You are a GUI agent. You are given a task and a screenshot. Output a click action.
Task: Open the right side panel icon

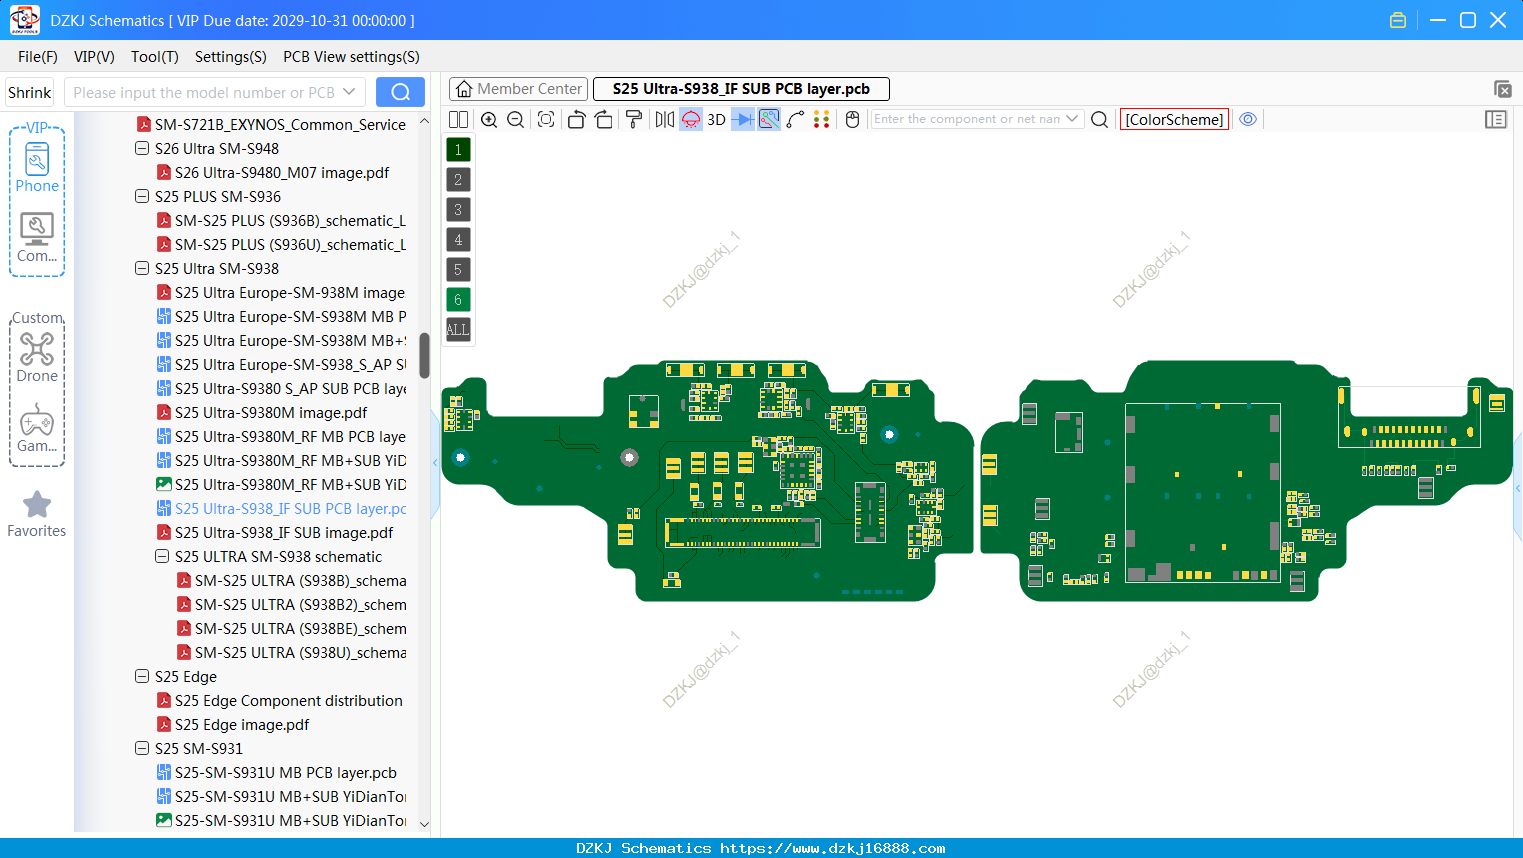[x=1496, y=119]
